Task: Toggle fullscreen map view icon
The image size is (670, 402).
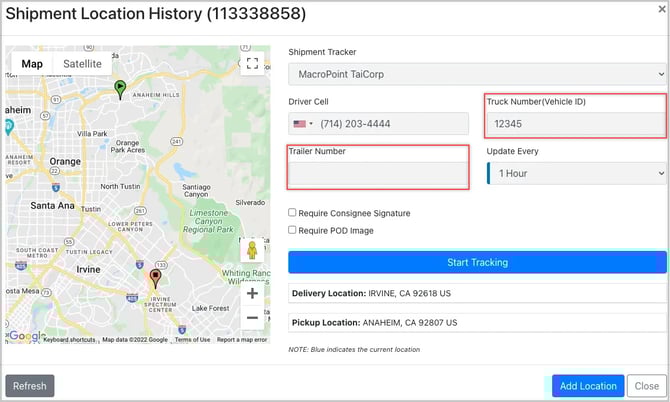Action: [x=252, y=64]
